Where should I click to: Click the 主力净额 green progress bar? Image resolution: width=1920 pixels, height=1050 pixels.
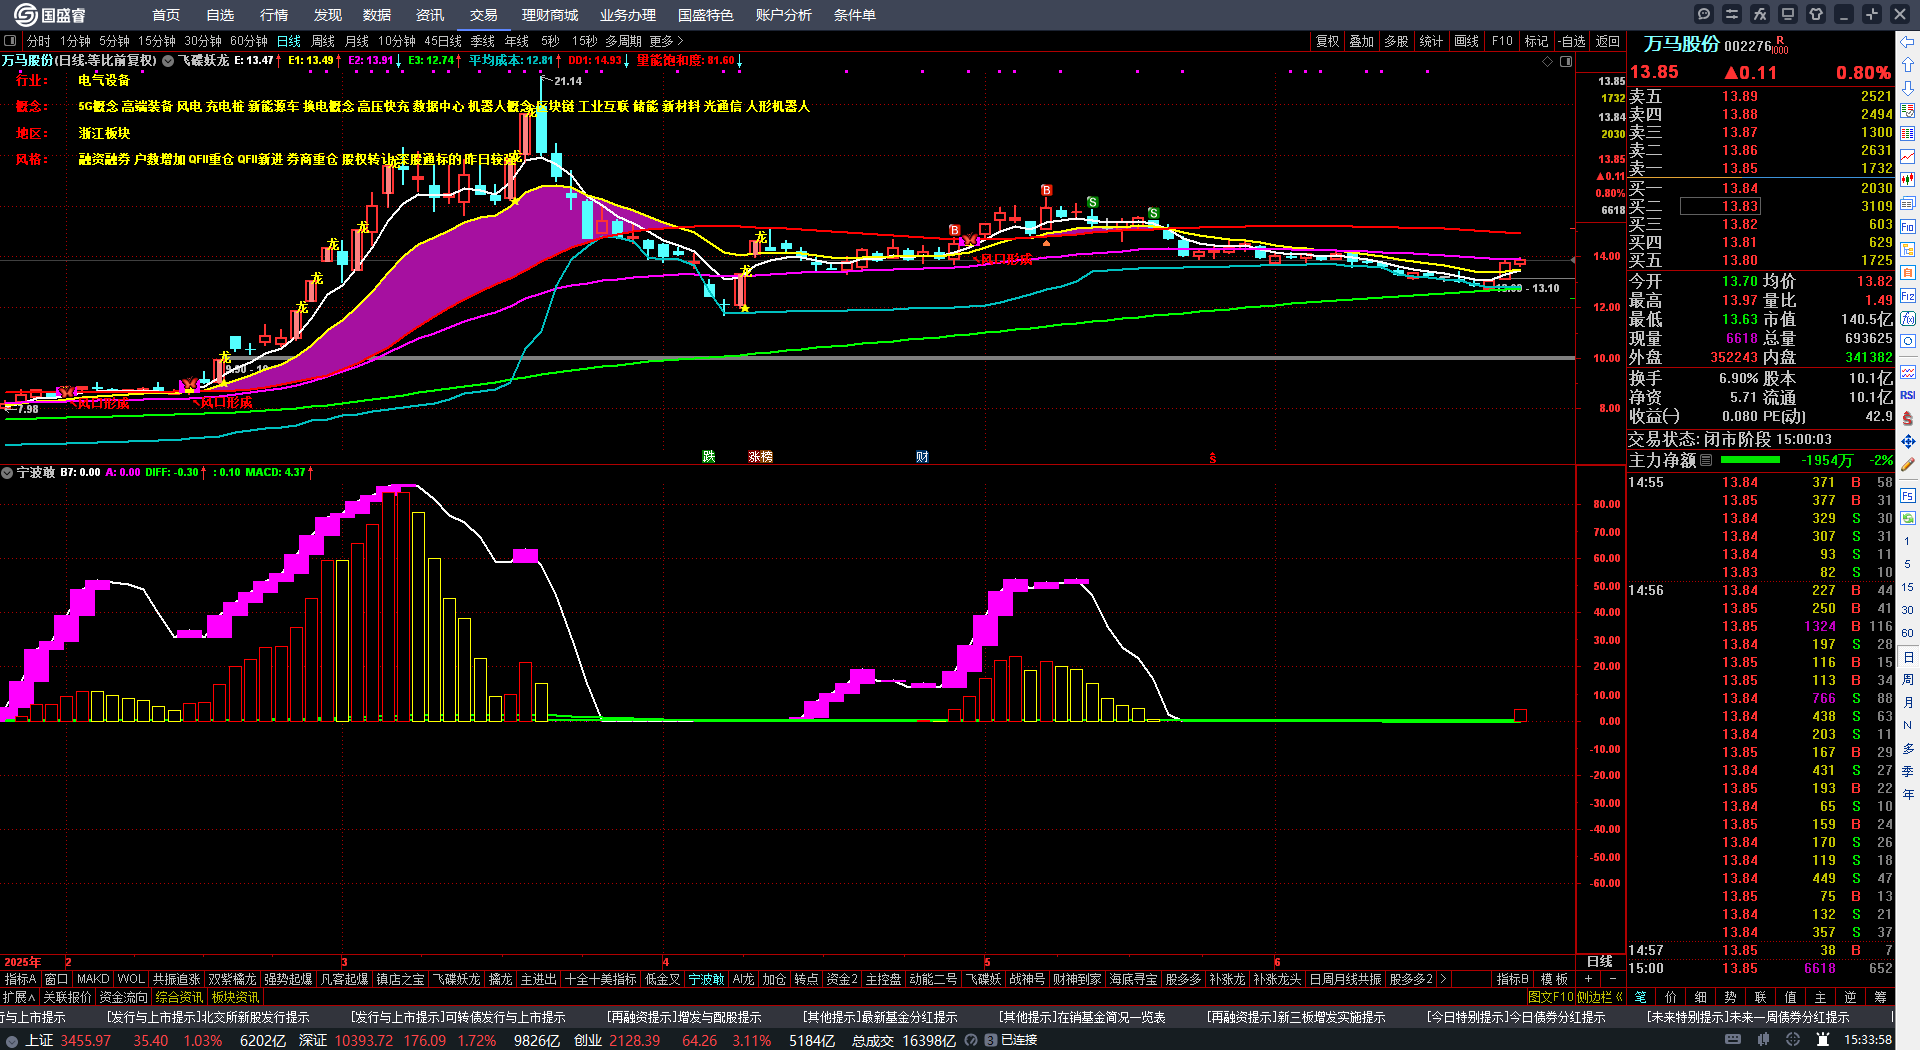[1750, 460]
